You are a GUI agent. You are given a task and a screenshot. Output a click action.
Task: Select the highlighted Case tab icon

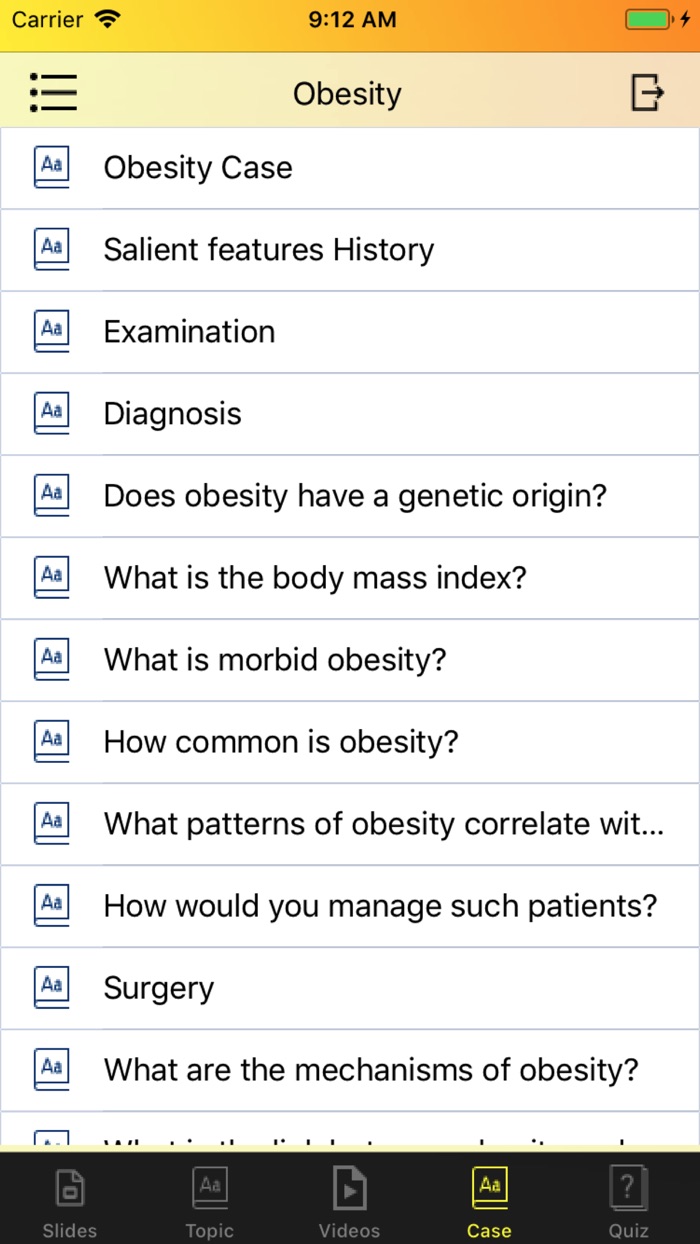(x=489, y=1188)
